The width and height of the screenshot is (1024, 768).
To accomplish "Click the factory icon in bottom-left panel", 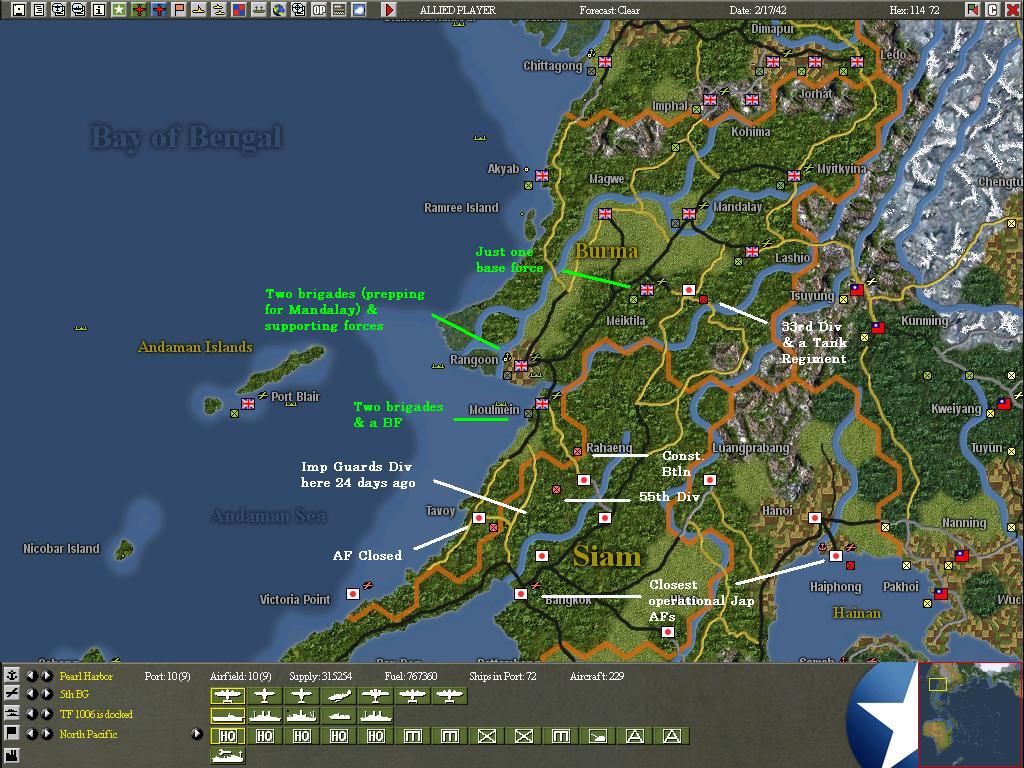I will click(12, 756).
